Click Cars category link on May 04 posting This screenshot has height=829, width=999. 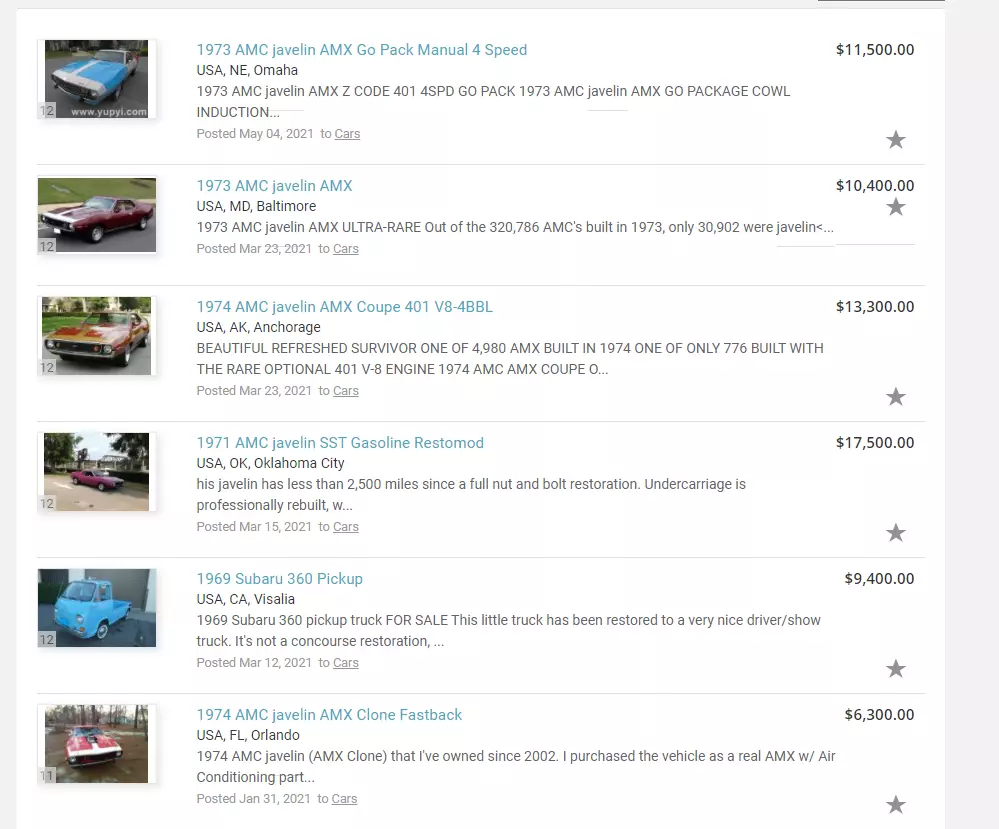click(x=347, y=134)
